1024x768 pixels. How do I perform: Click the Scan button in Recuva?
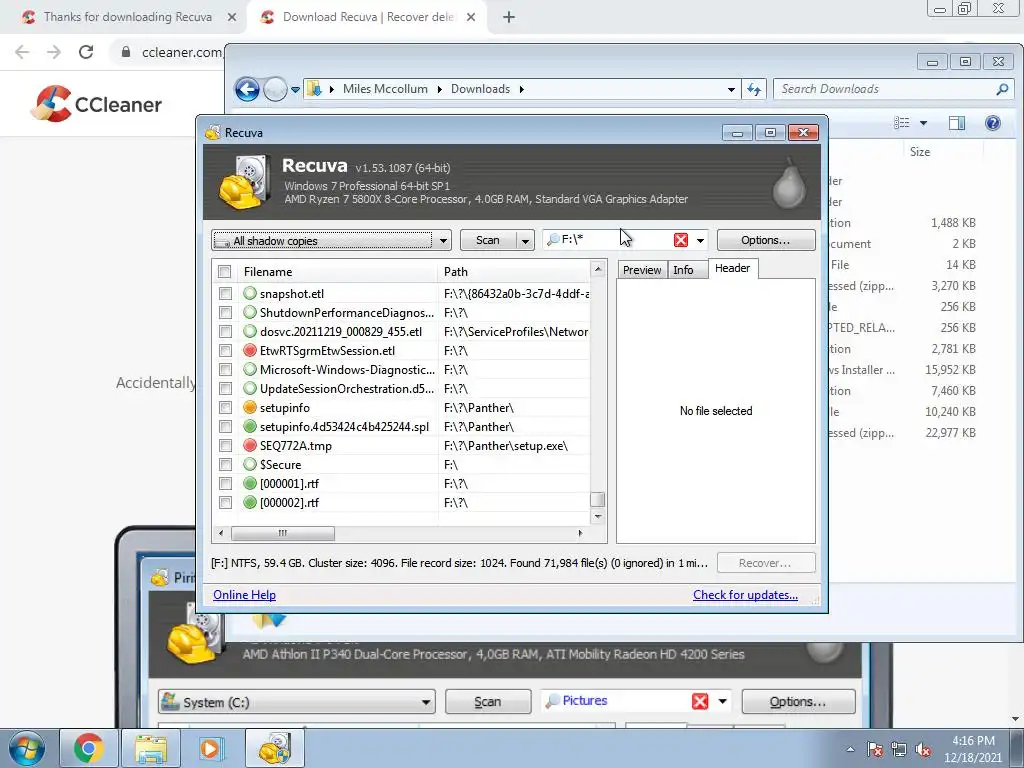(x=488, y=240)
